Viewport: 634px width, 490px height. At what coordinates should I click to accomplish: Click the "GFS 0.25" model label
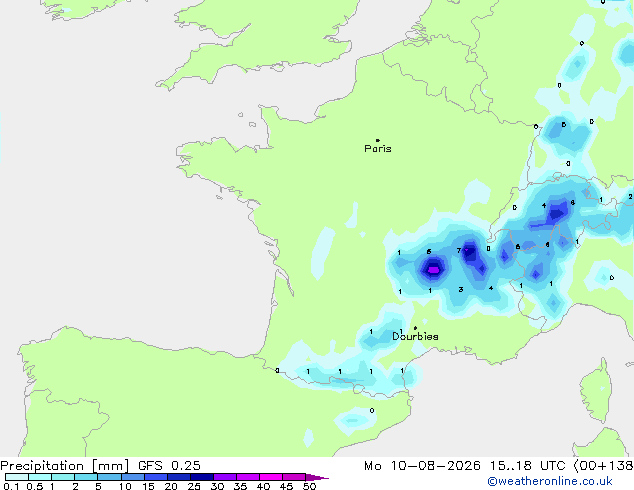[169, 466]
